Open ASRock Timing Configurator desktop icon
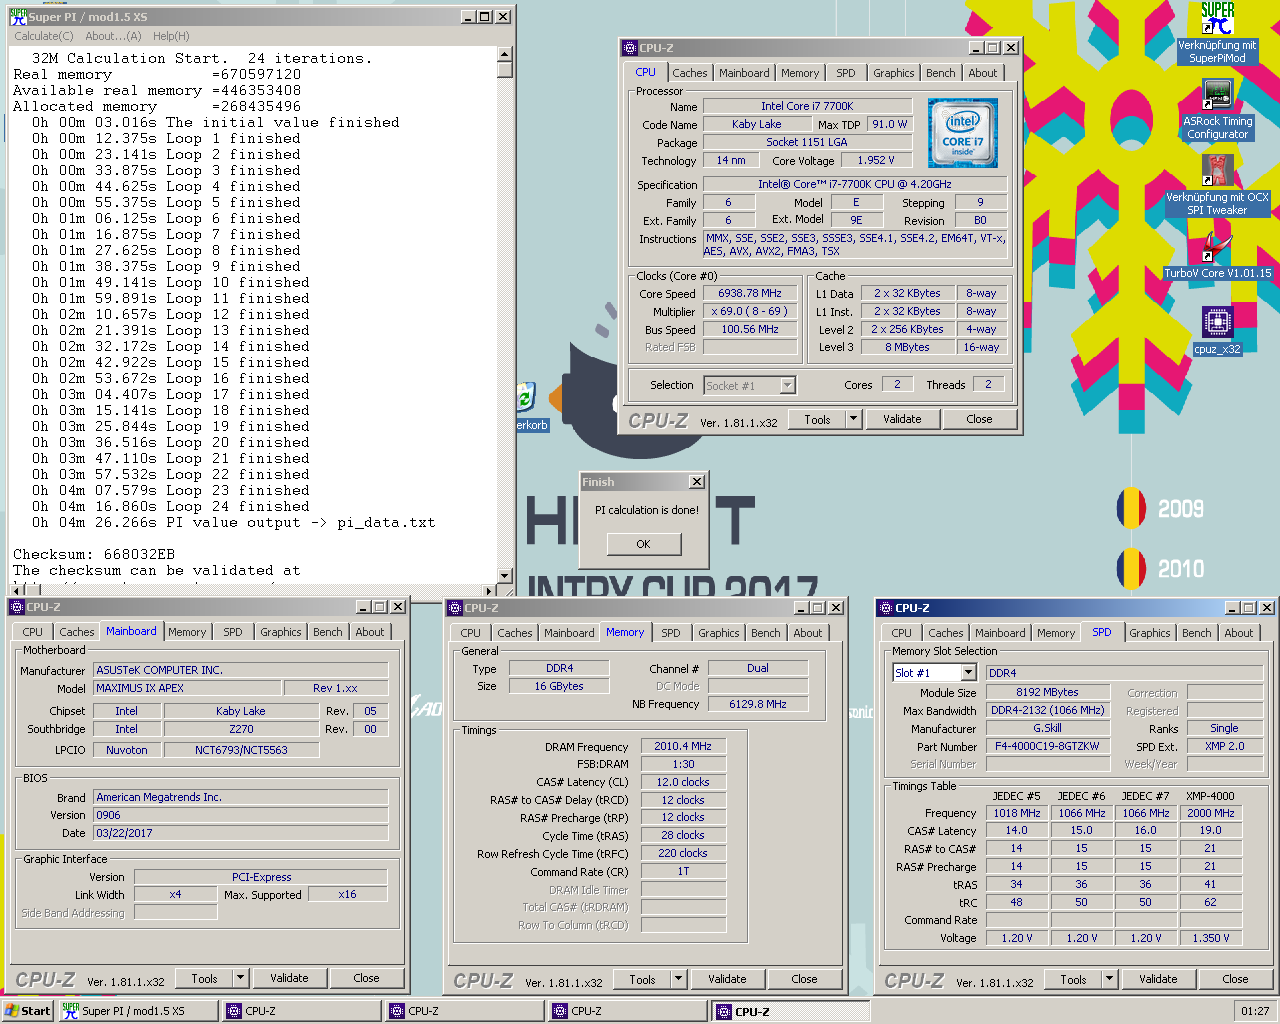This screenshot has width=1280, height=1024. [1217, 95]
